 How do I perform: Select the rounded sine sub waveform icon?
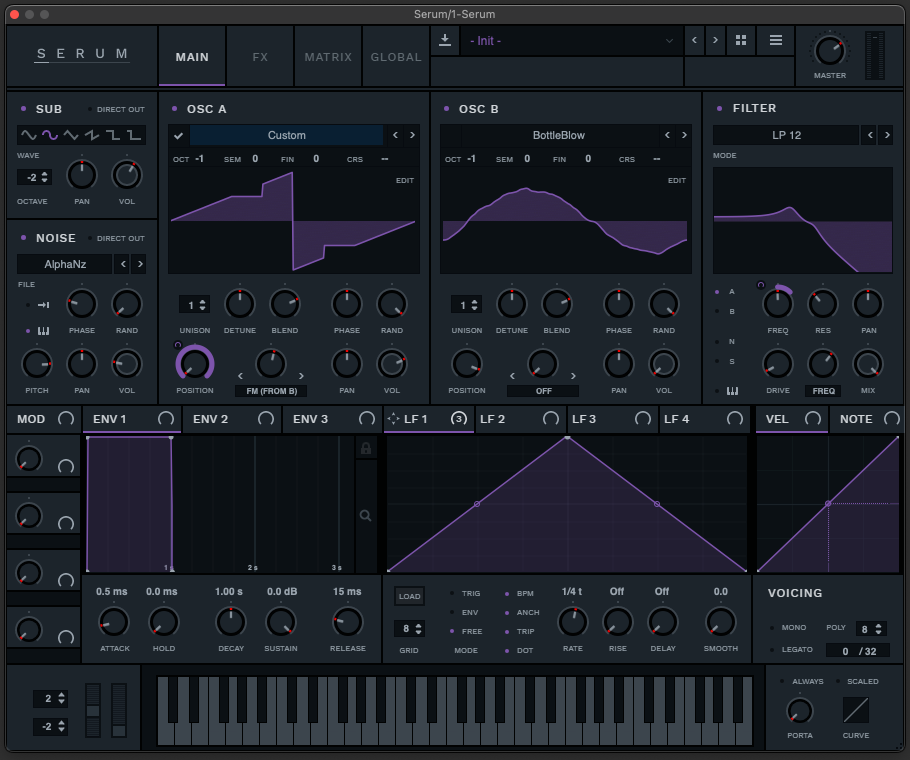click(x=50, y=135)
